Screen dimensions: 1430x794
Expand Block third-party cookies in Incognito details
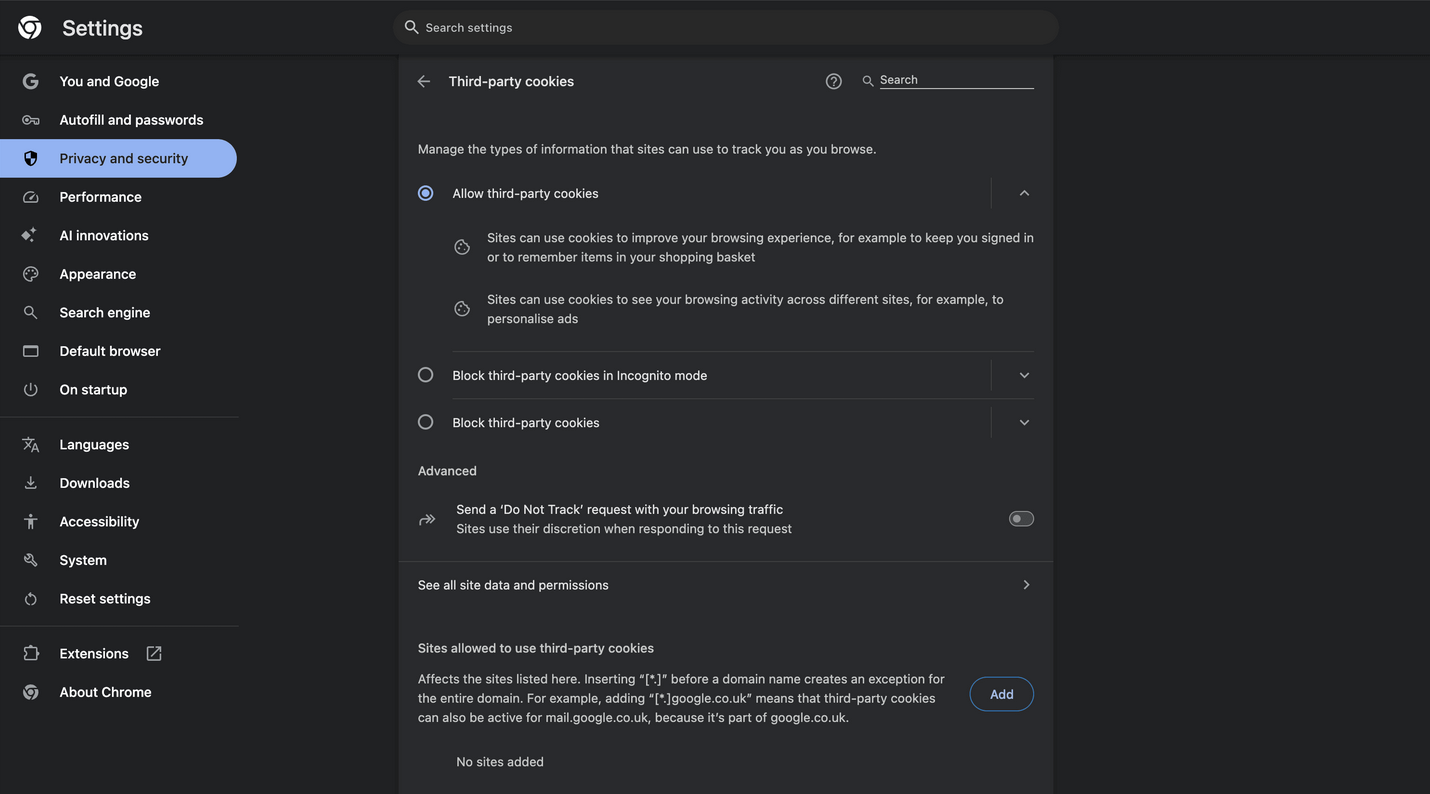point(1024,375)
